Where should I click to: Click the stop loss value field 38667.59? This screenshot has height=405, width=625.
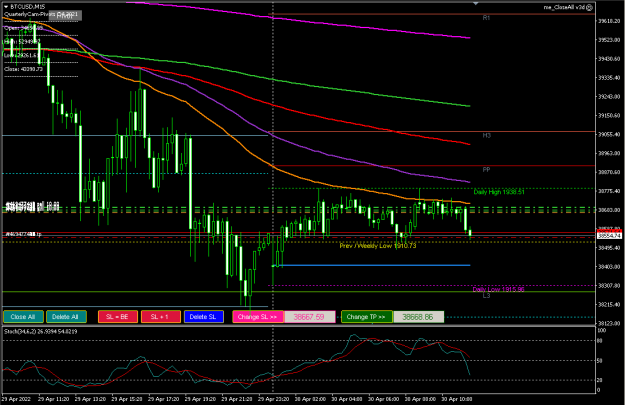point(310,317)
